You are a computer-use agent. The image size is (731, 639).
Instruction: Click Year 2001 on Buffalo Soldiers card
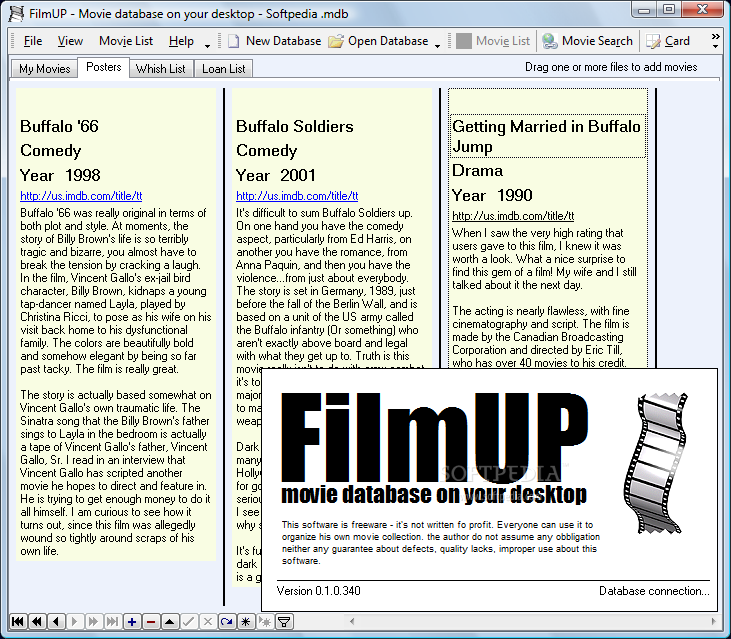276,175
